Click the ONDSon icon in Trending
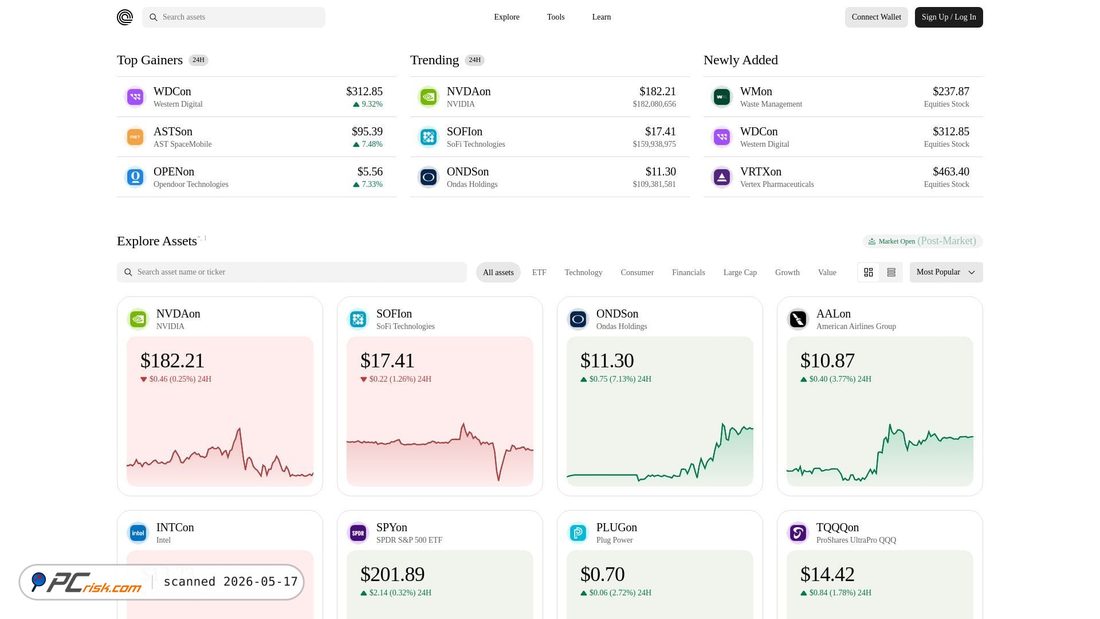 (428, 177)
